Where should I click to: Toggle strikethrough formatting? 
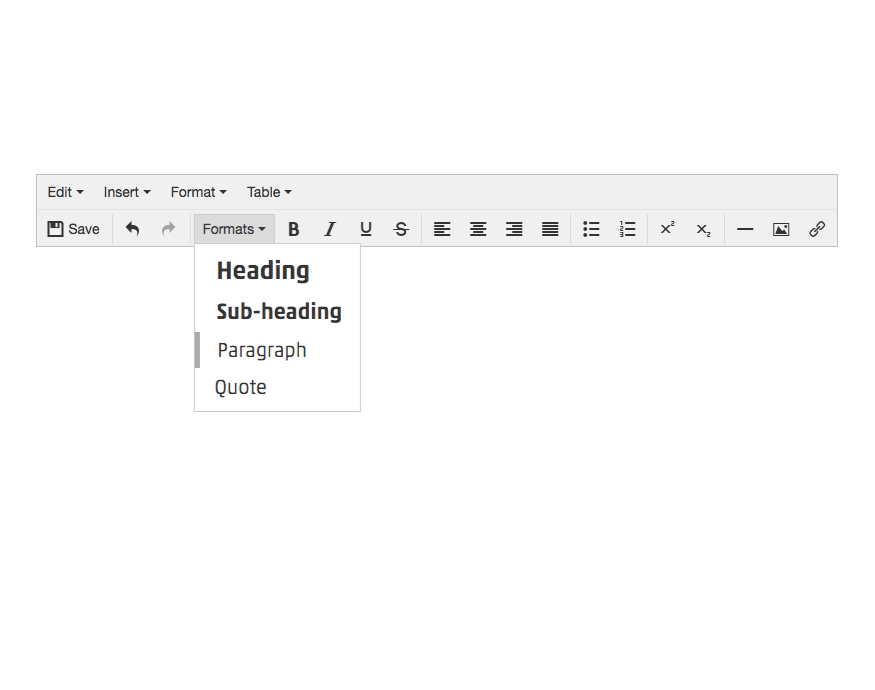(x=401, y=229)
